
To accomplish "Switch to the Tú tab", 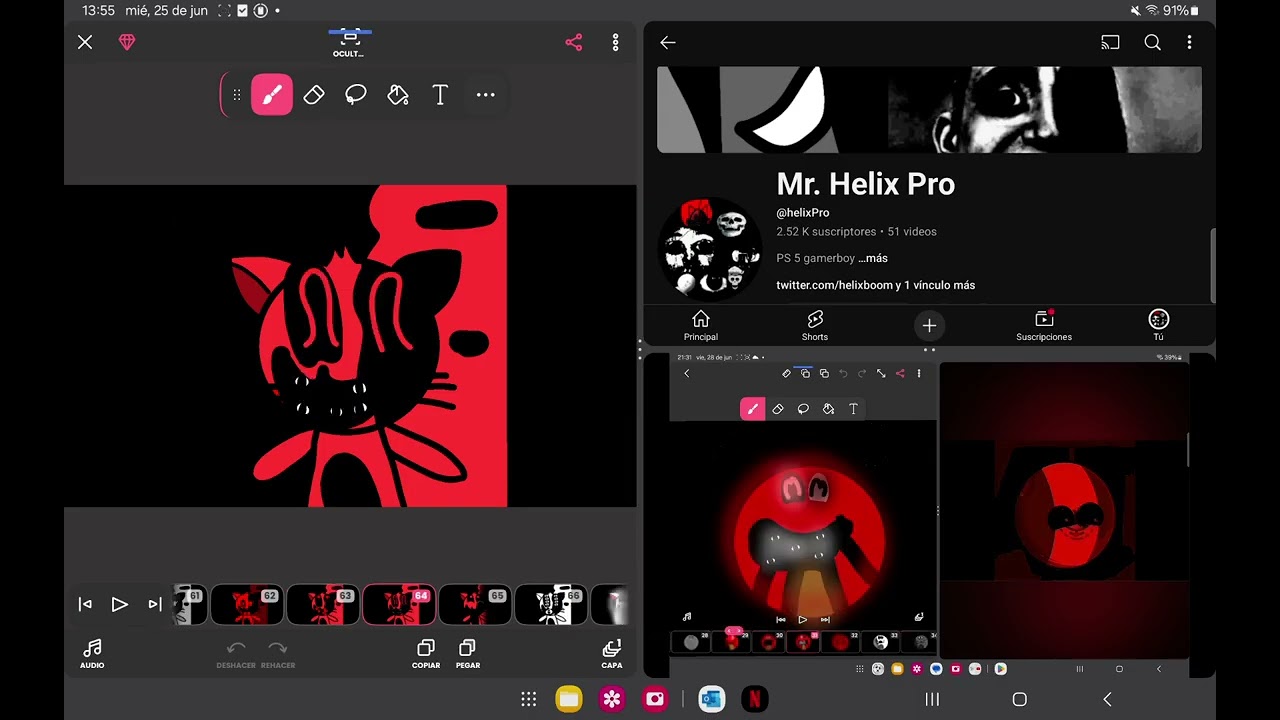I will point(1159,325).
